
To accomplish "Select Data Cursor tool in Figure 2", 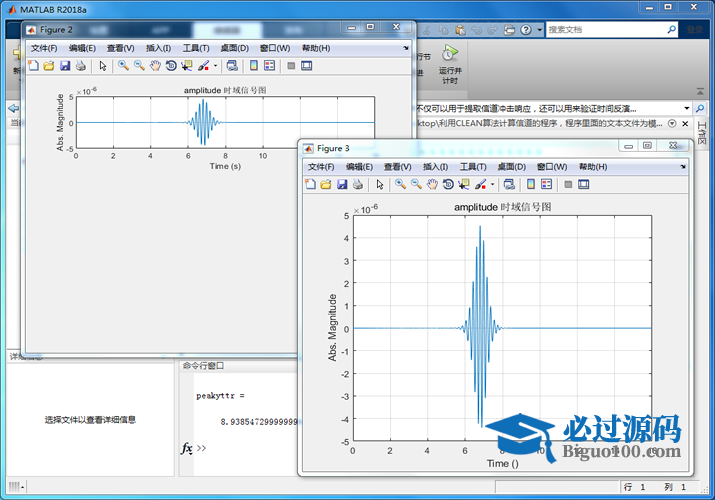I will (187, 66).
